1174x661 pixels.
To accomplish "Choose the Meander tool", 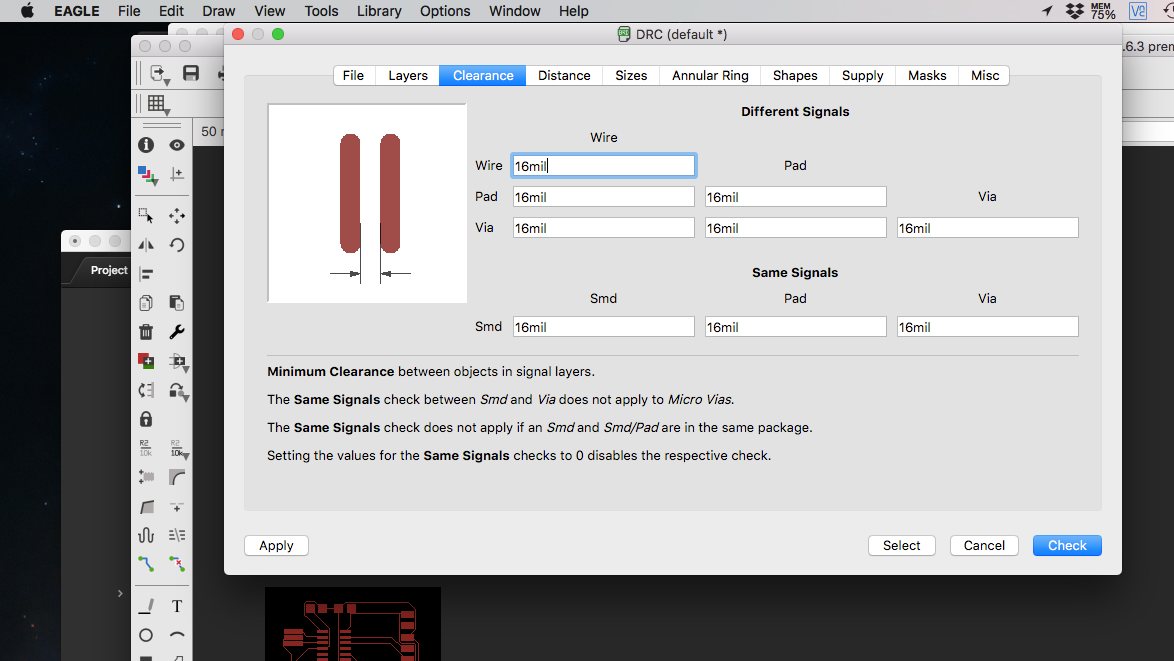I will point(146,534).
